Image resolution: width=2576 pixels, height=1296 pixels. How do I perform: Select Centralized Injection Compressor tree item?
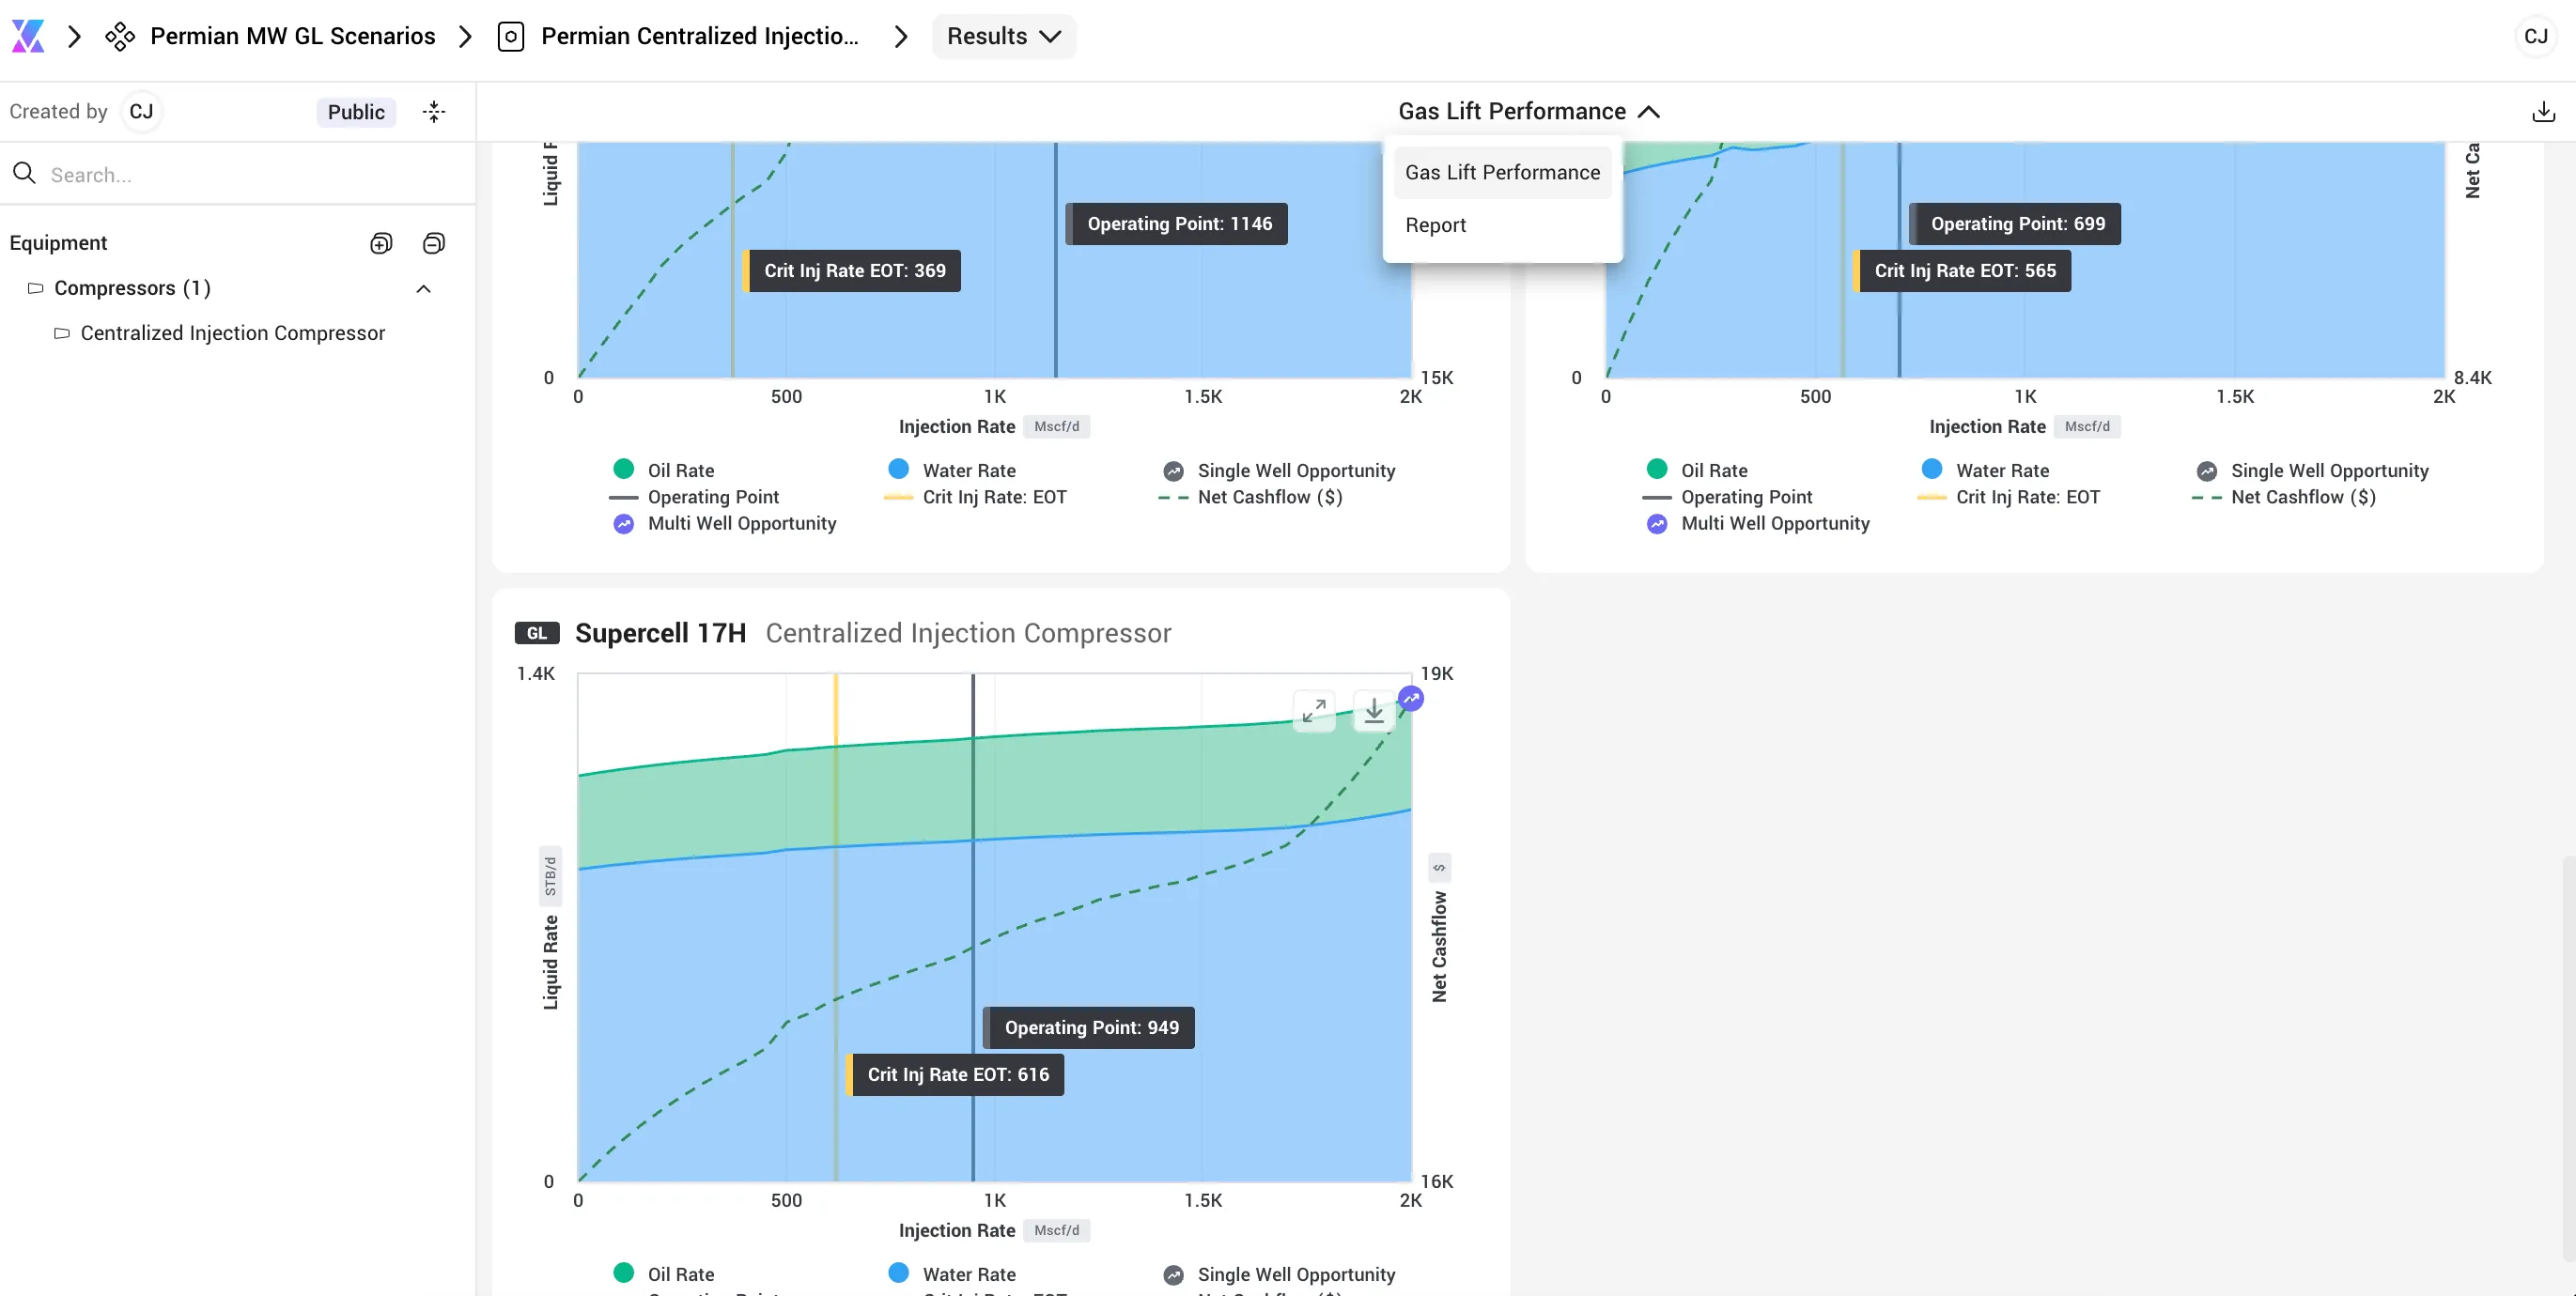click(x=232, y=333)
